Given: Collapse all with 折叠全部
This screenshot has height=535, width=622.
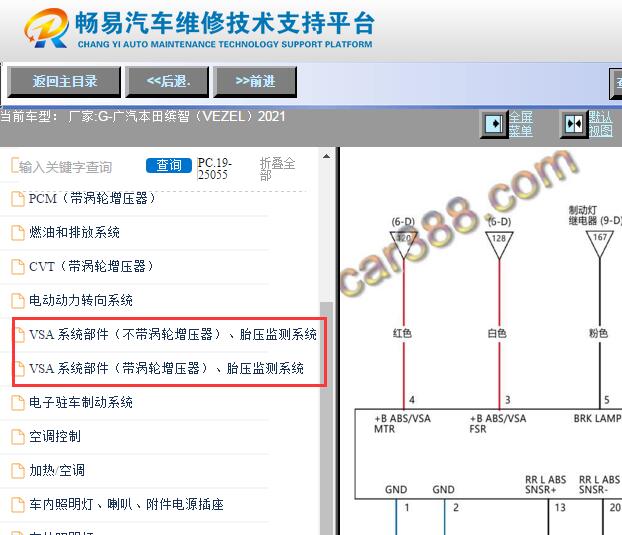Looking at the screenshot, I should 277,169.
